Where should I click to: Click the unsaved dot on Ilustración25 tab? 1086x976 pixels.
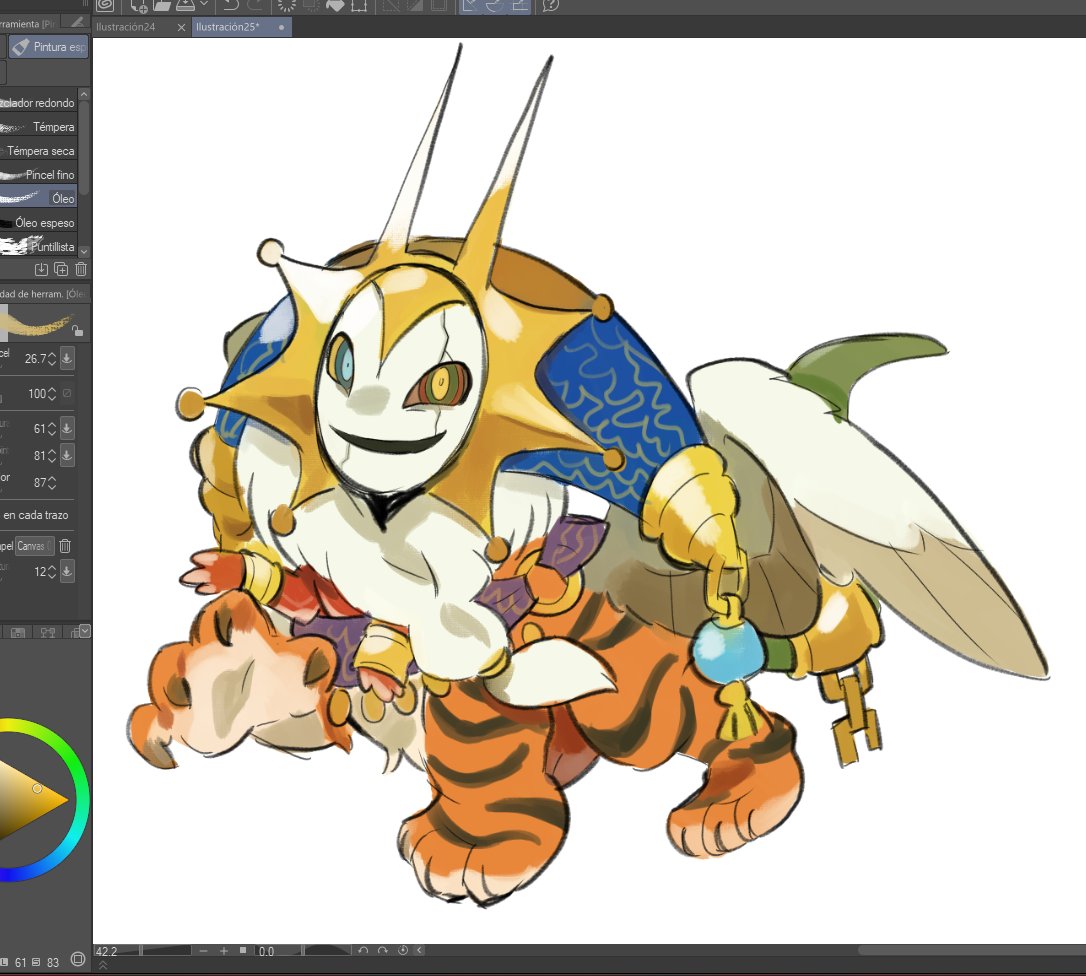click(x=281, y=28)
